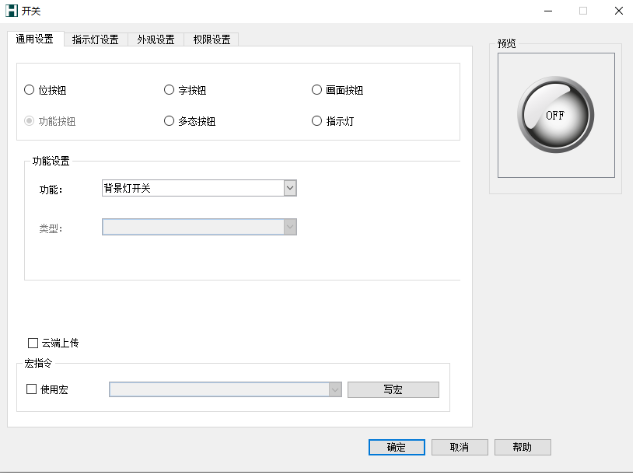Expand the 功能 dropdown list

[x=290, y=188]
